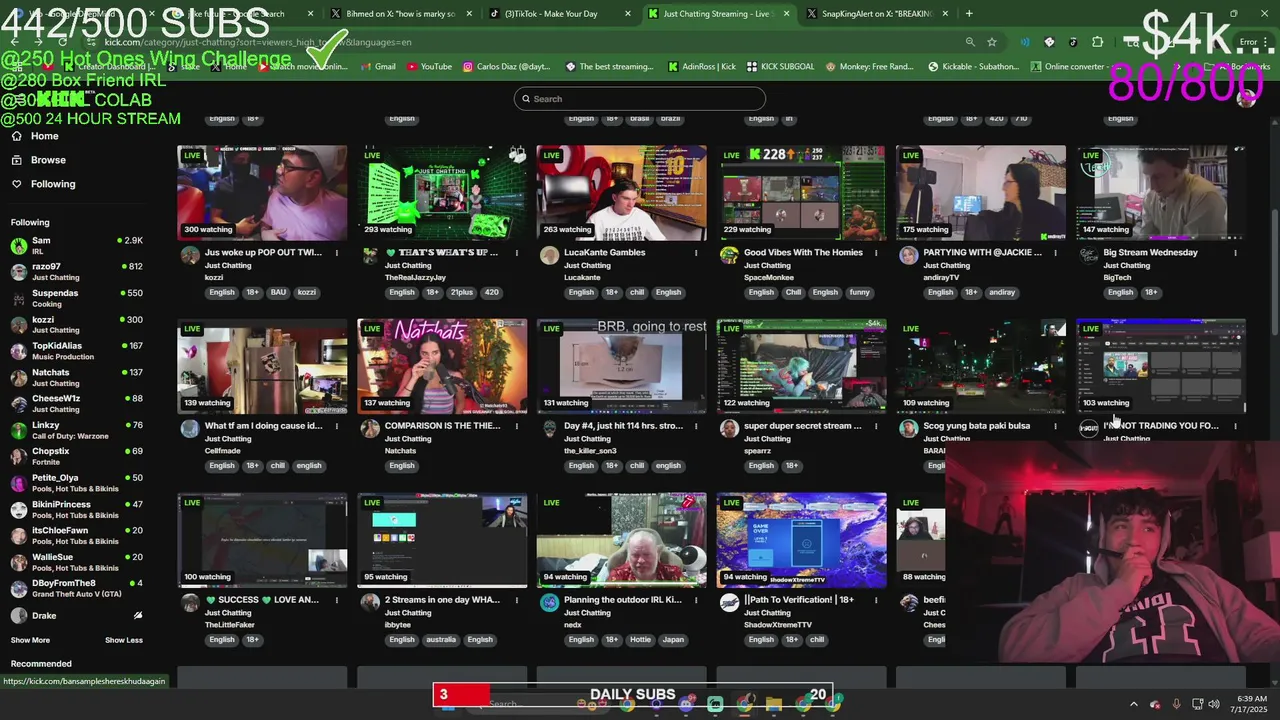The image size is (1280, 720).
Task: Click Natchats channel avatar on stream card
Action: (x=370, y=428)
